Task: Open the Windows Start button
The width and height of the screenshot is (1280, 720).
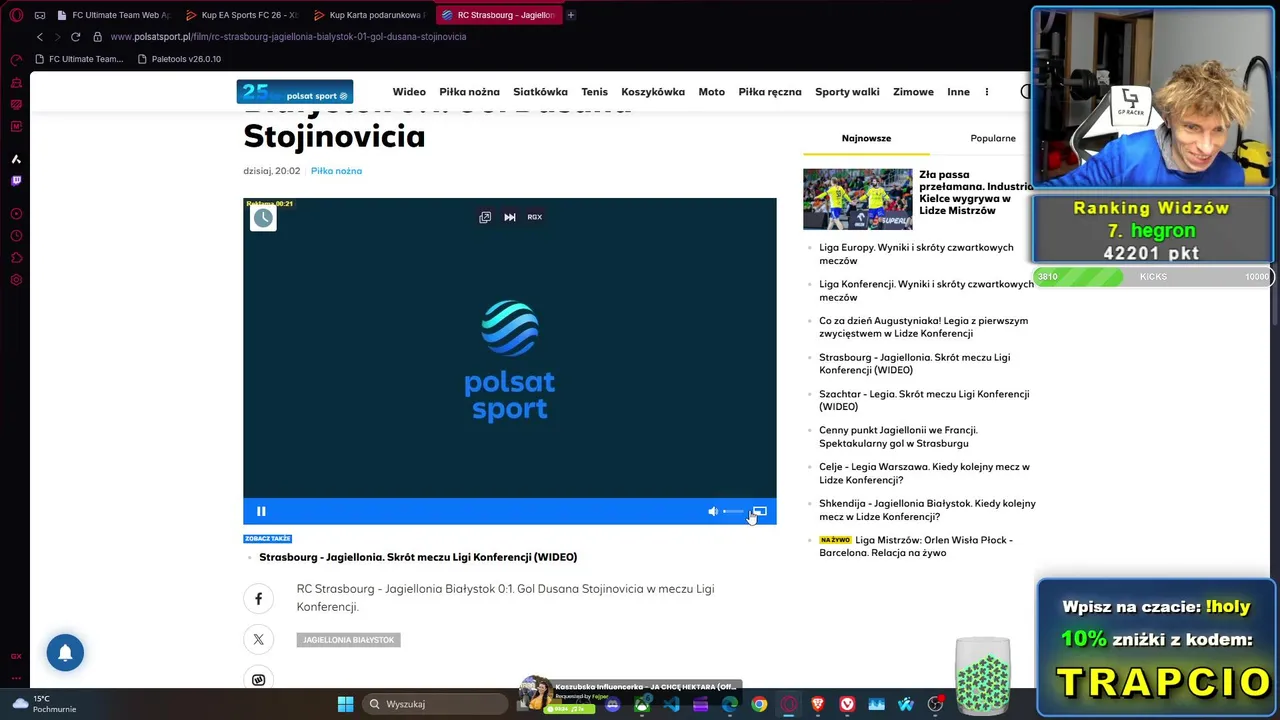Action: pos(345,704)
